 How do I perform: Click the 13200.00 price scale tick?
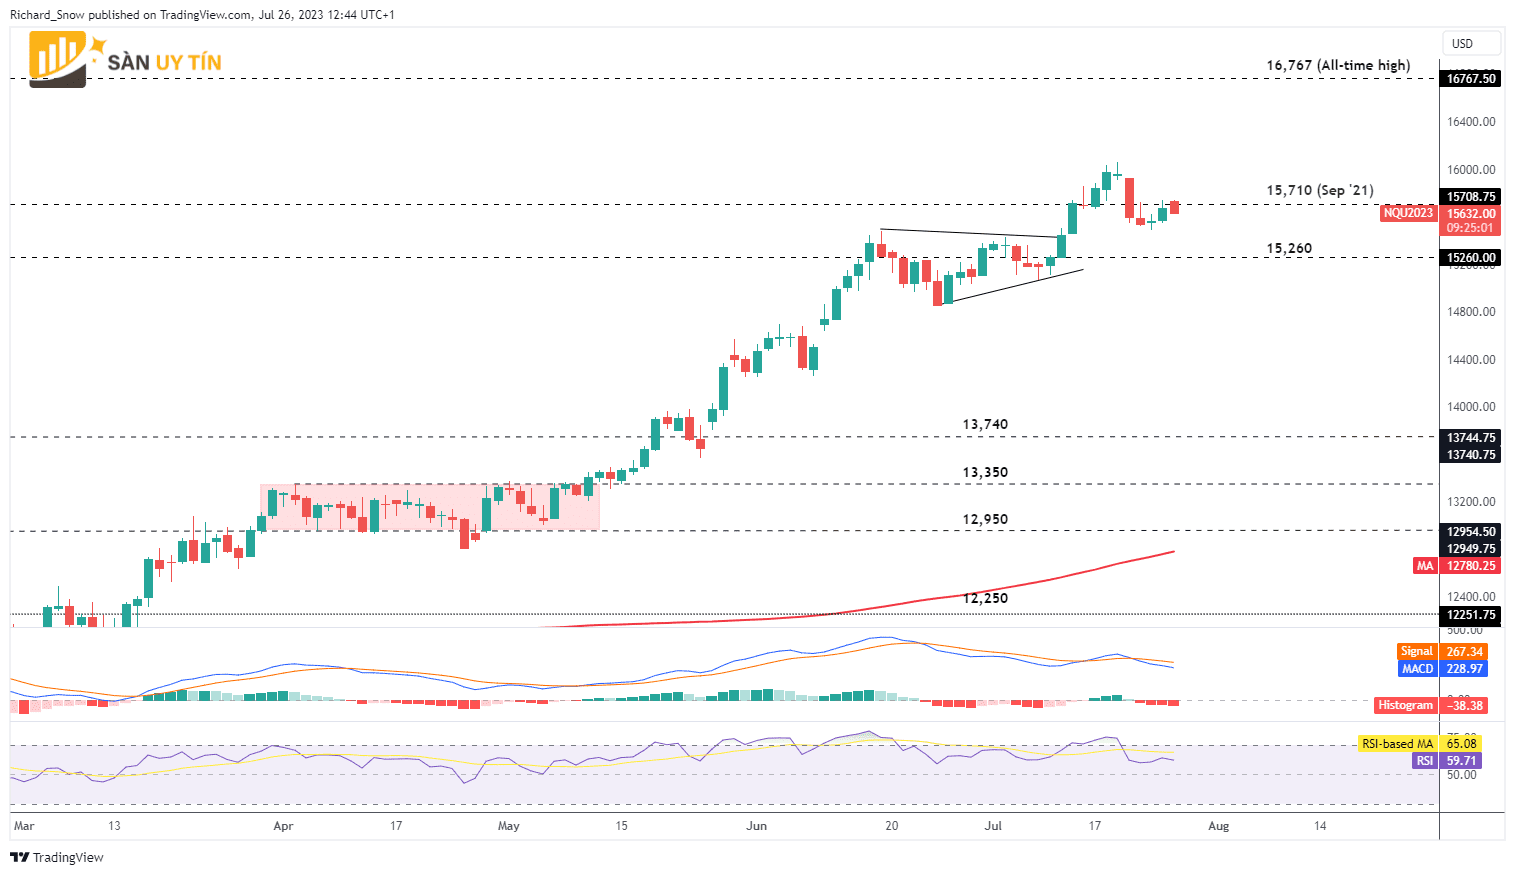[1471, 502]
